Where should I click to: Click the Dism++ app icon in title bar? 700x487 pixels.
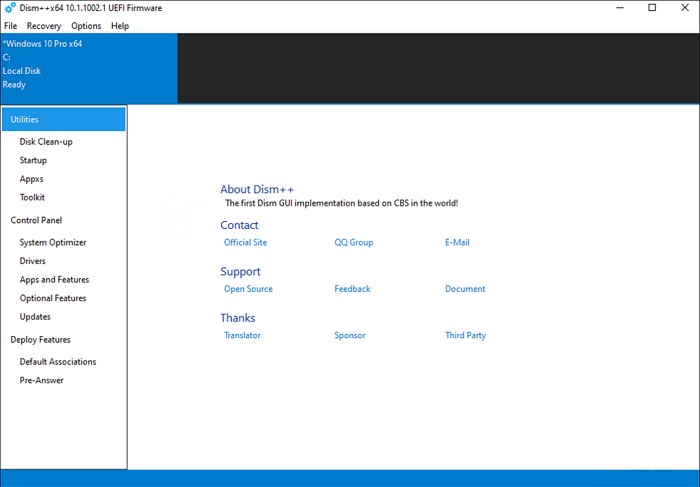10,8
